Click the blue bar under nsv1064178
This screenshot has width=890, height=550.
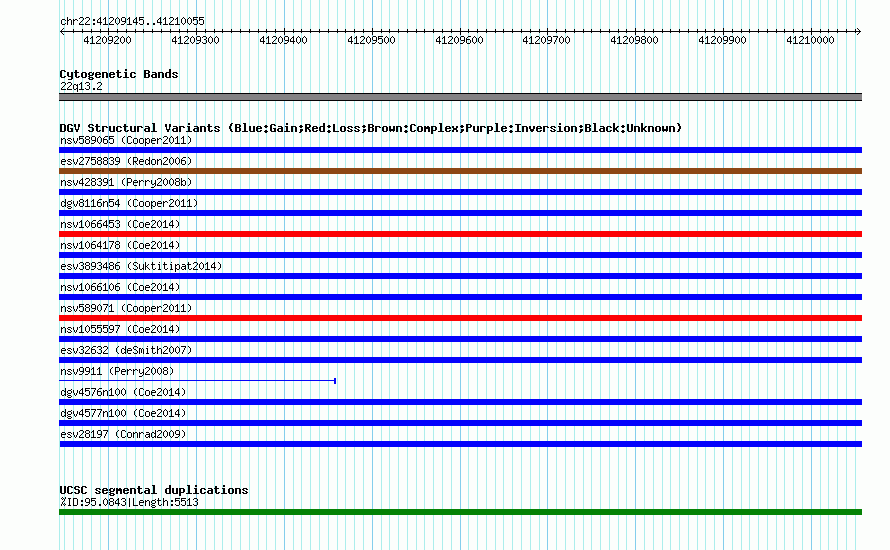pos(460,255)
